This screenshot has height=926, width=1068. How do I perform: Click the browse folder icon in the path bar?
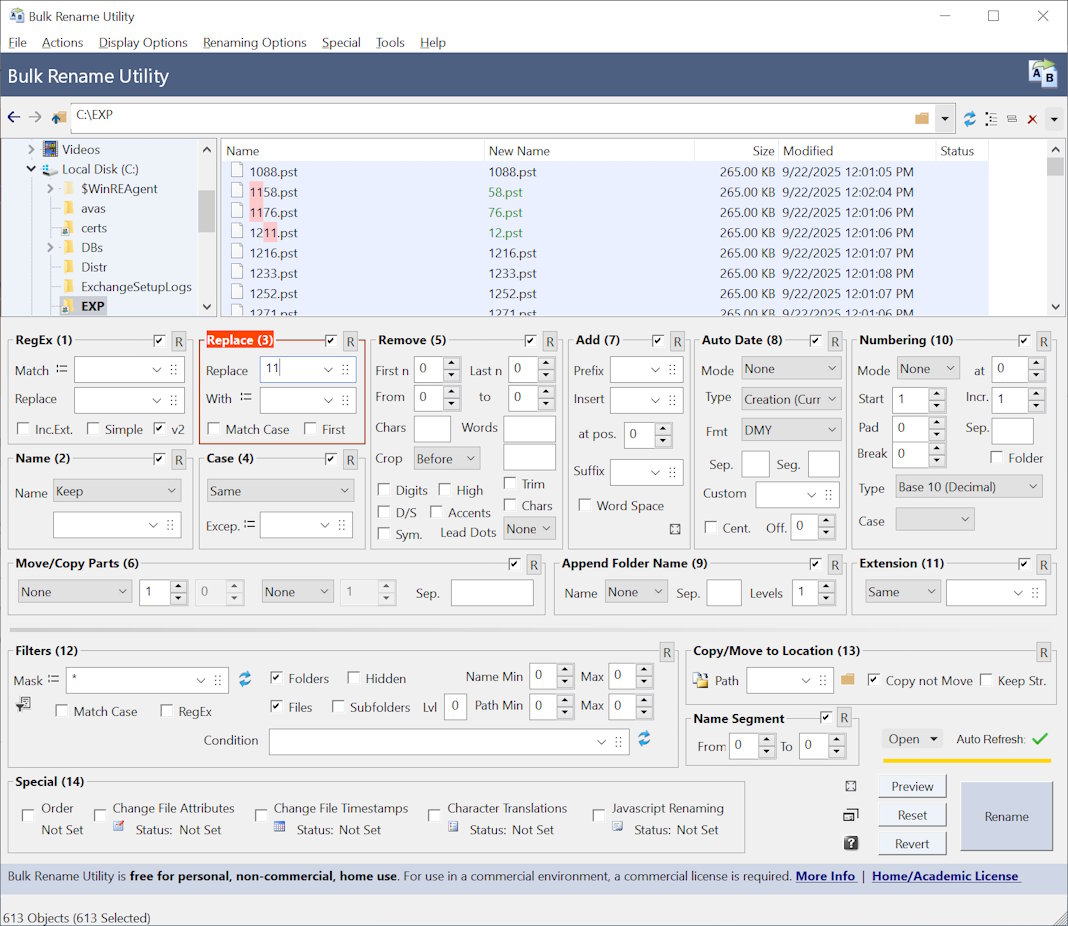(x=921, y=119)
